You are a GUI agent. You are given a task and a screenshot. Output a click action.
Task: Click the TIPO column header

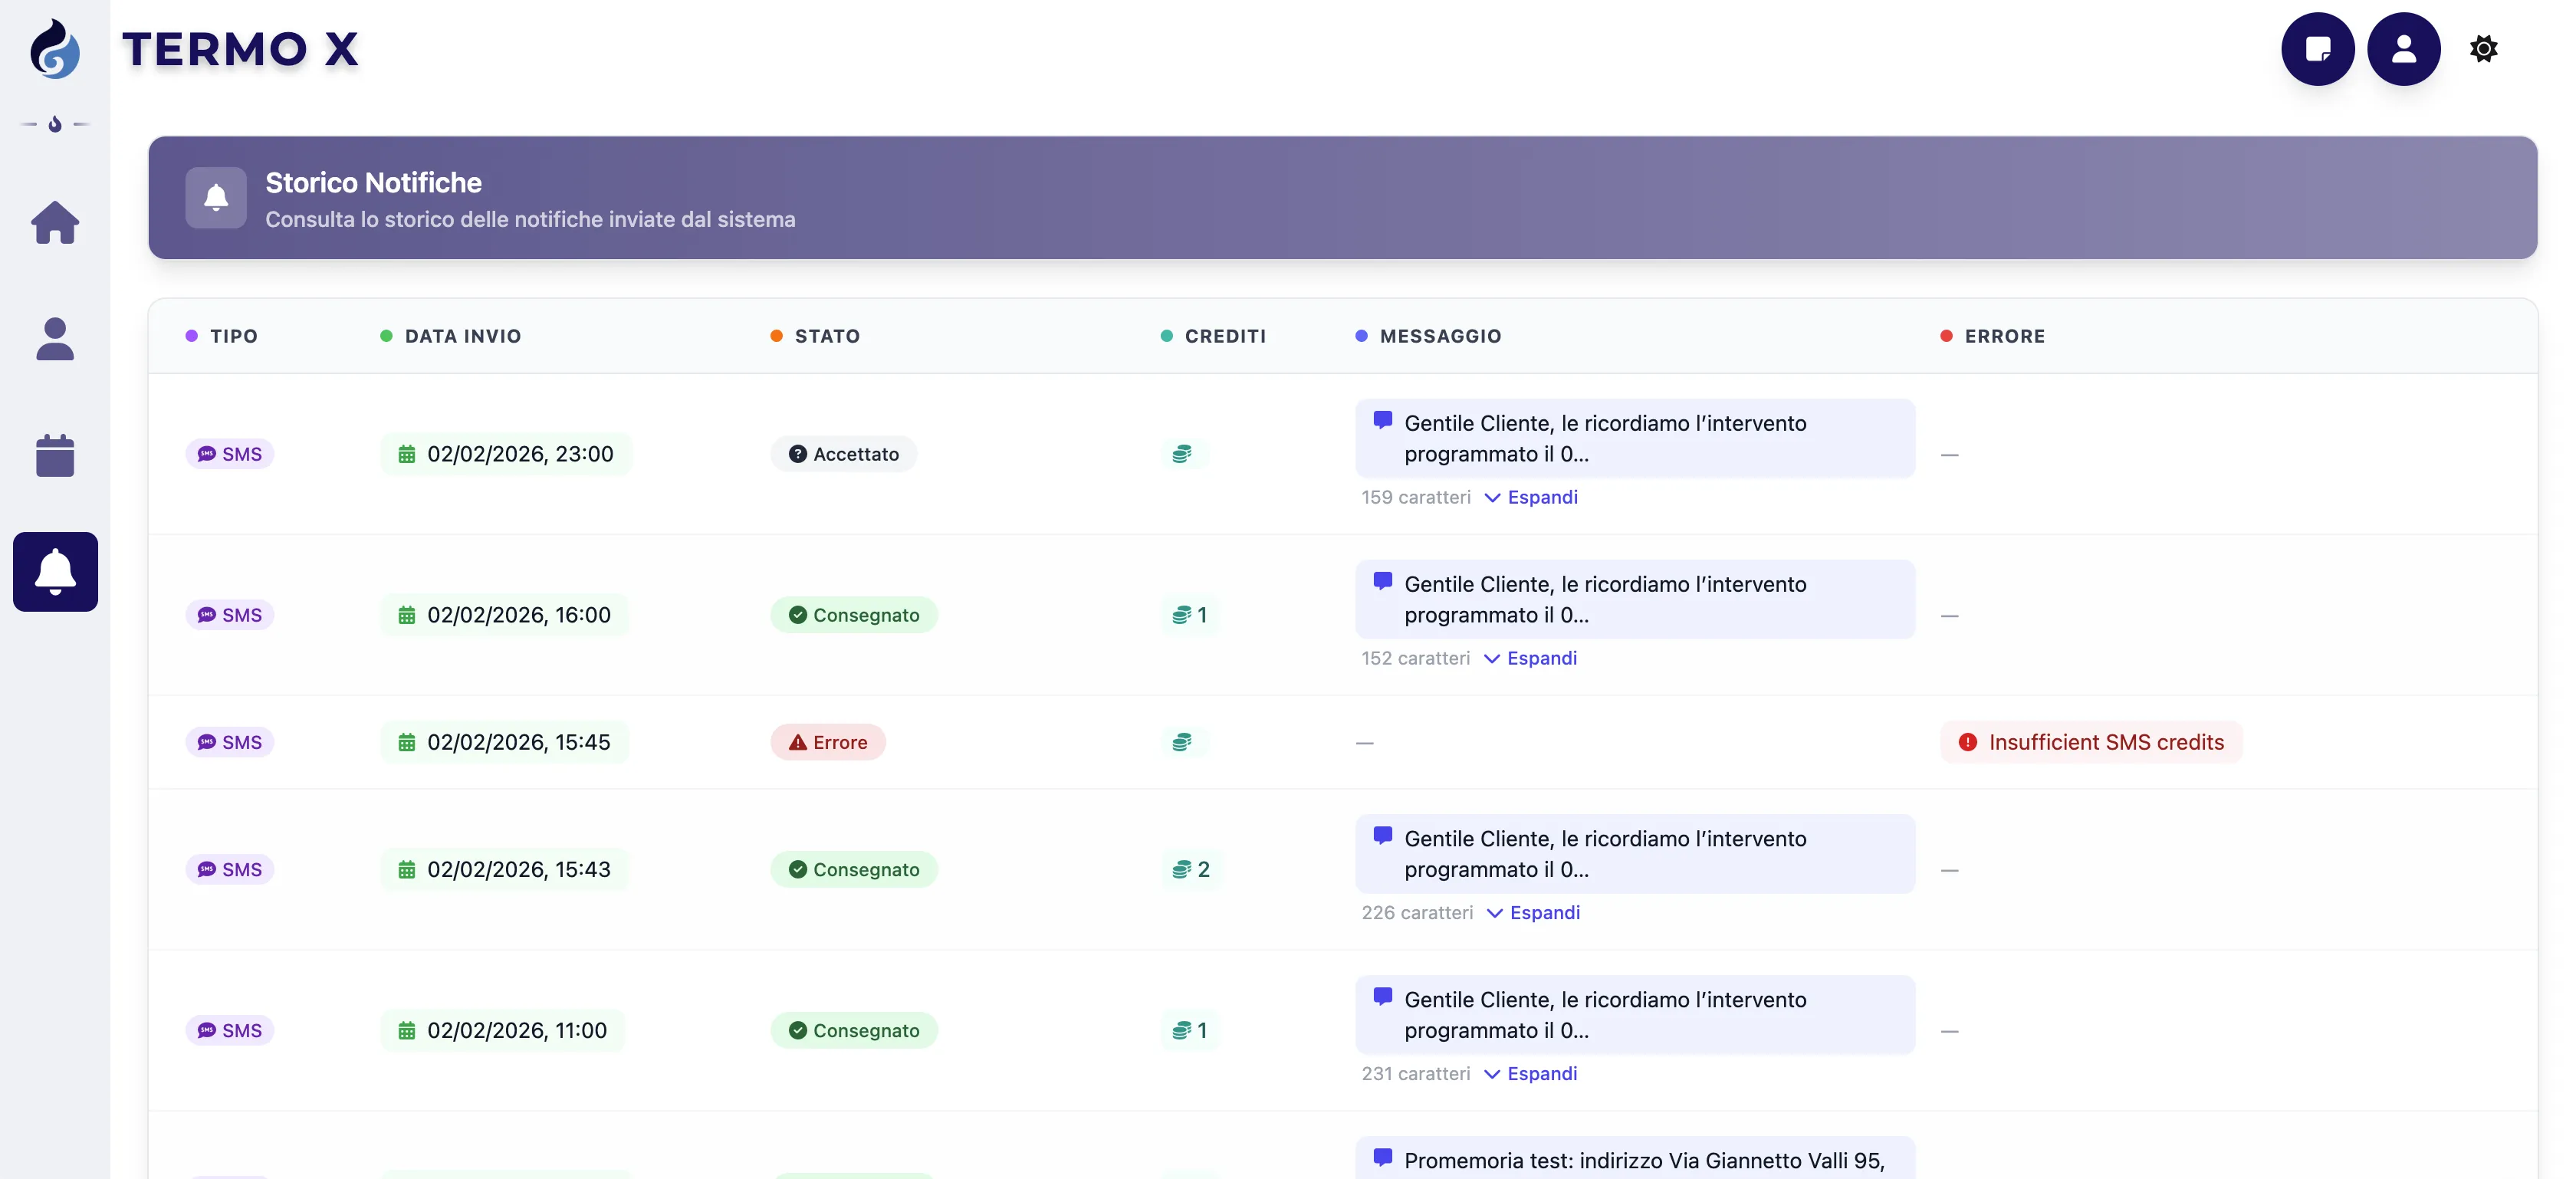tap(222, 336)
